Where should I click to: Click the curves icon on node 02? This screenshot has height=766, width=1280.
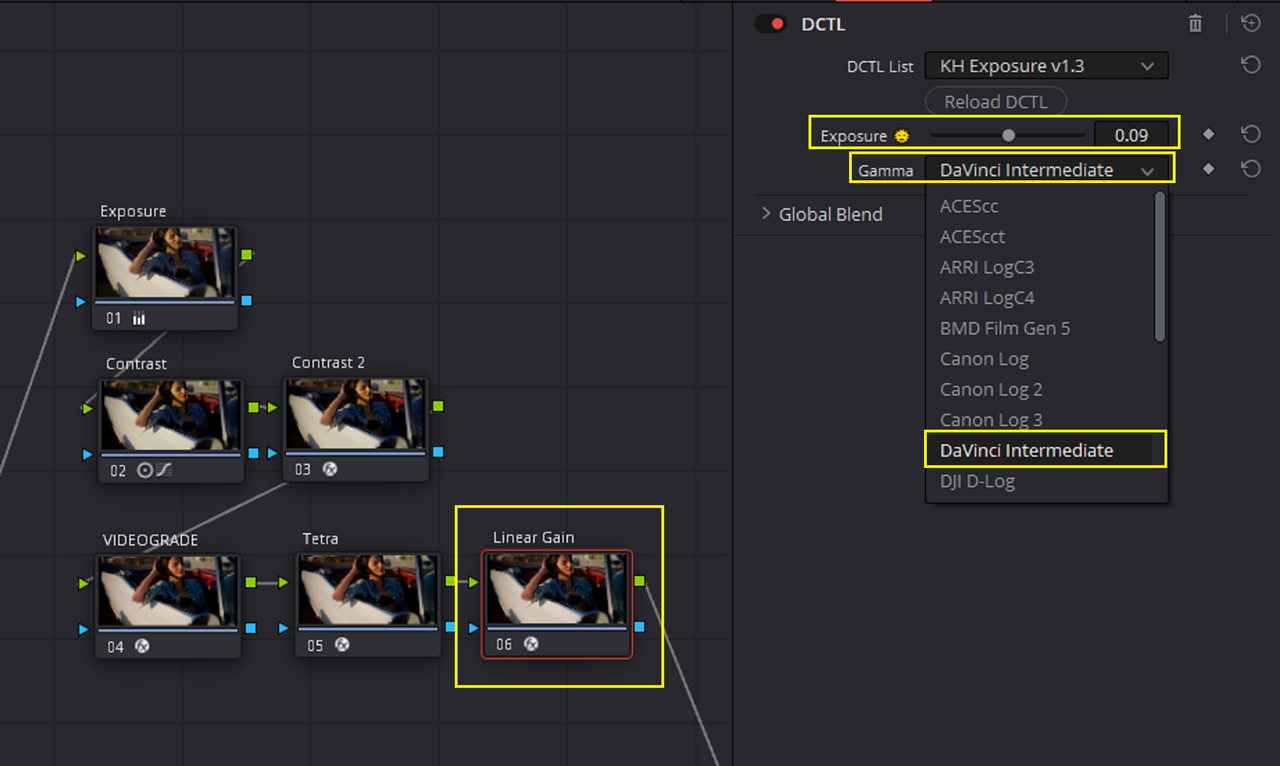pyautogui.click(x=164, y=470)
